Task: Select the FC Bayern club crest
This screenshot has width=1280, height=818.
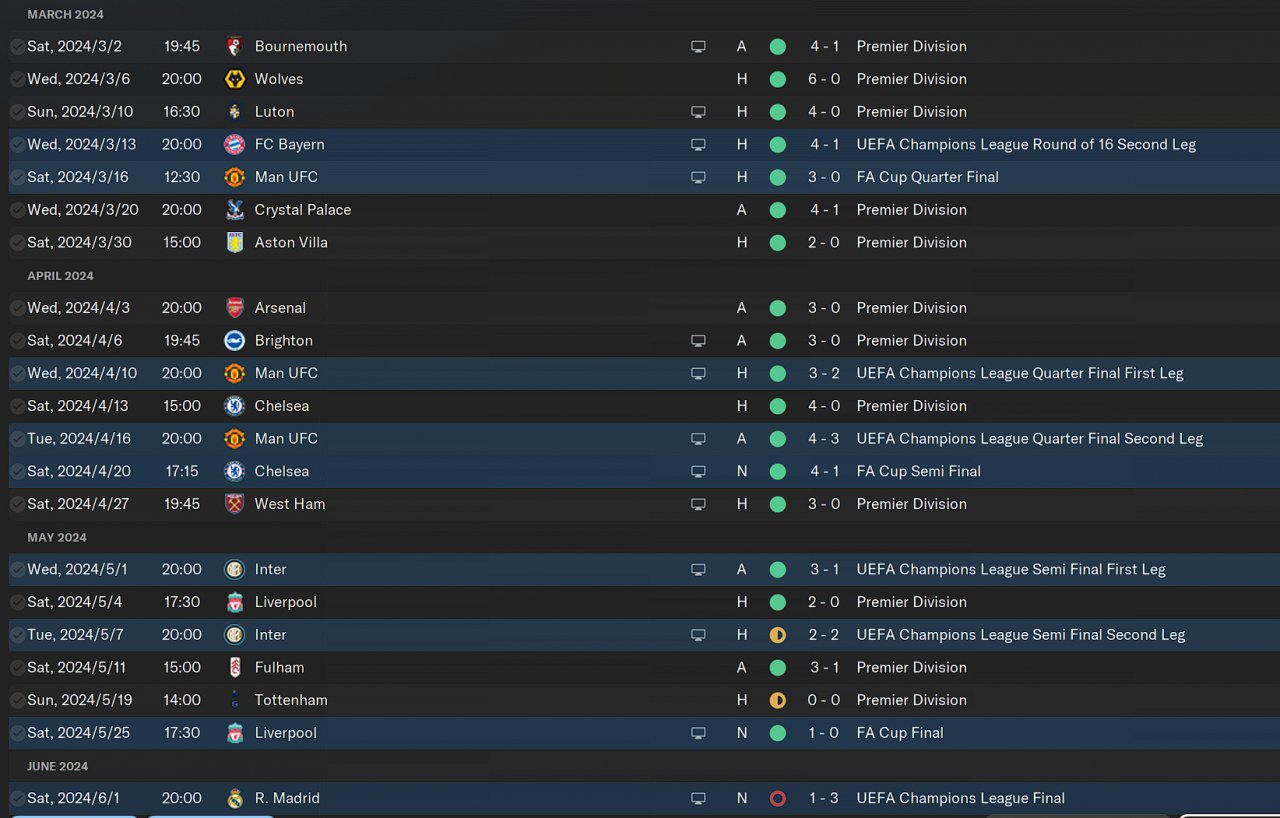Action: tap(235, 144)
